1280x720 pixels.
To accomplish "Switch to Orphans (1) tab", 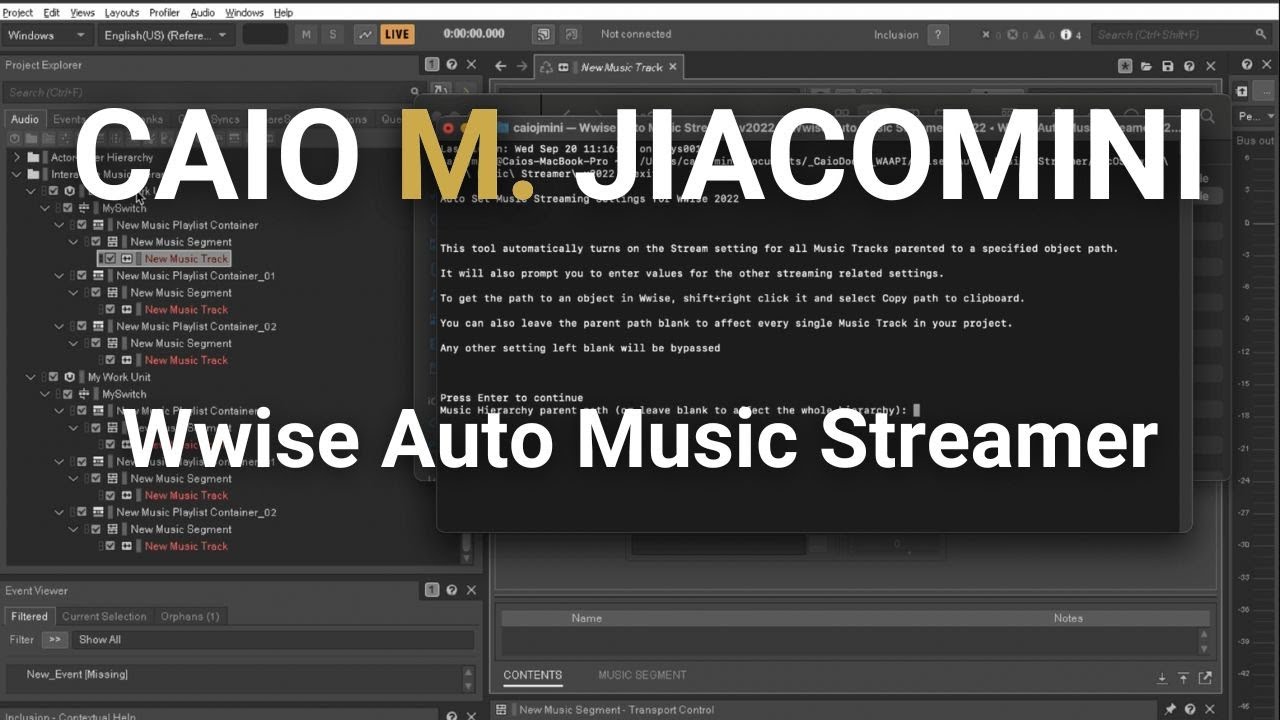I will (190, 616).
